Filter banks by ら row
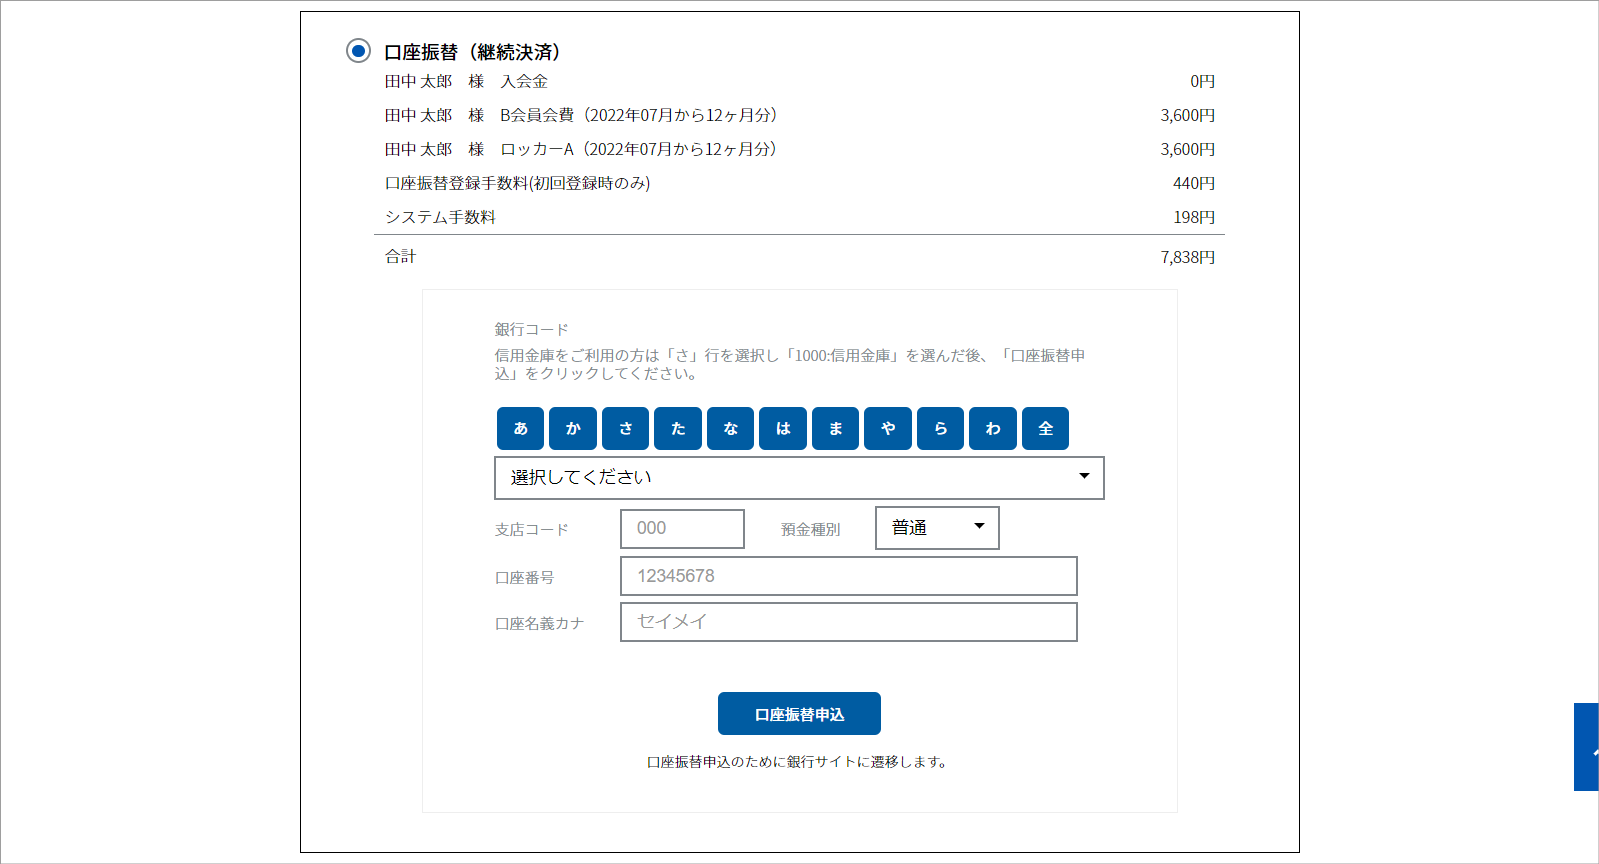Viewport: 1599px width, 864px height. [x=940, y=428]
